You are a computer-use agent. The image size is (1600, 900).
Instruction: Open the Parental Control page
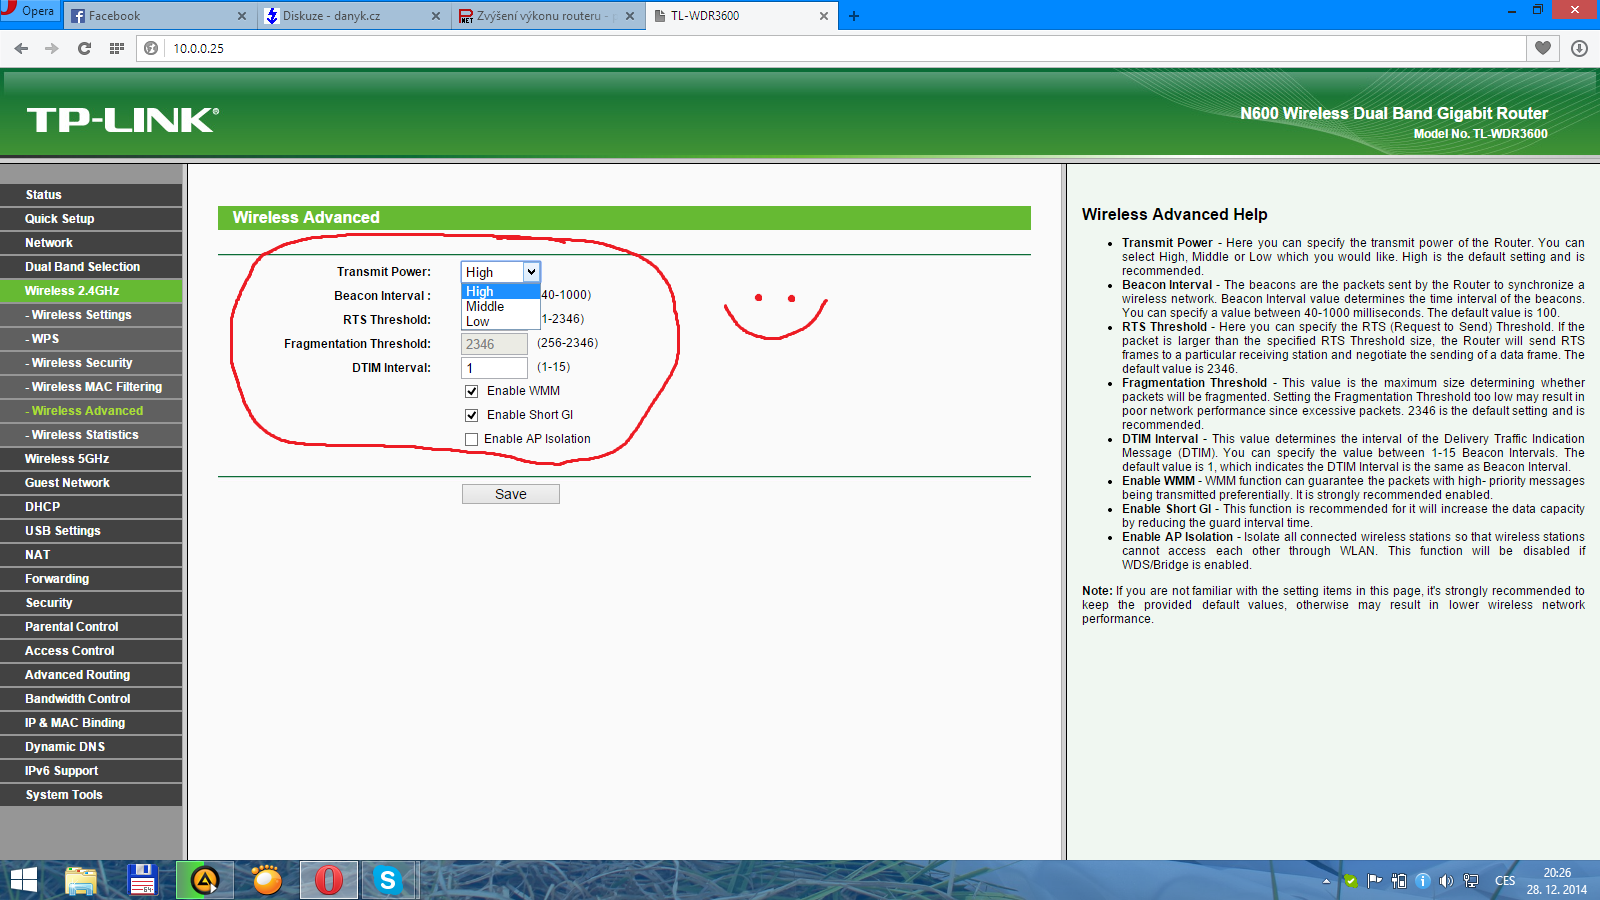pos(91,627)
